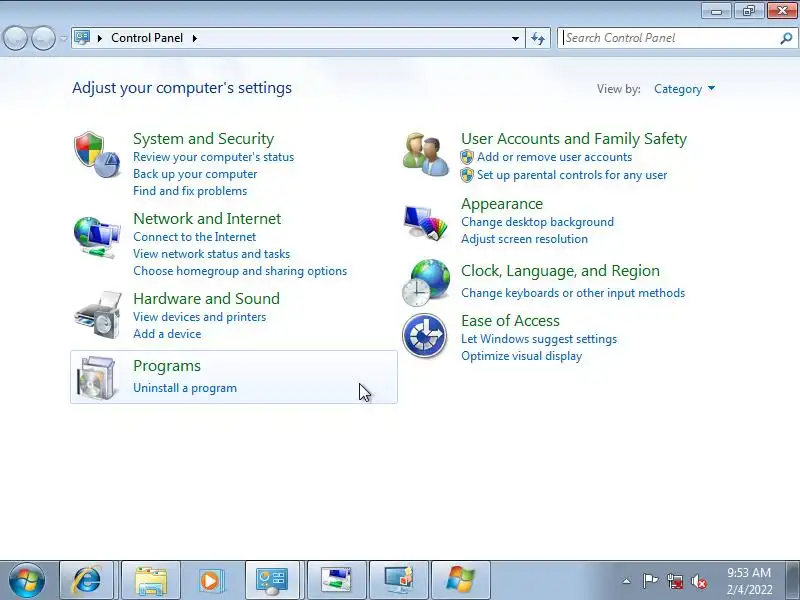Click Change keyboards or other input methods
This screenshot has width=800, height=600.
coord(573,293)
